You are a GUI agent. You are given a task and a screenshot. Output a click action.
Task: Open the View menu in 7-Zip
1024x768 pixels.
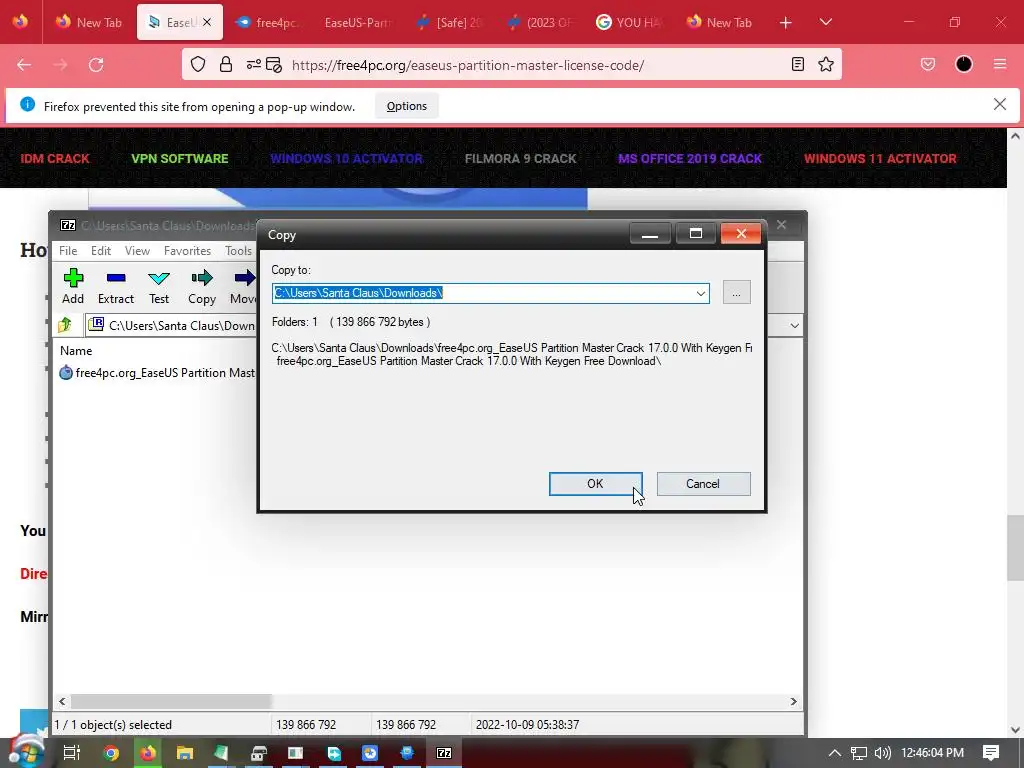pyautogui.click(x=137, y=251)
